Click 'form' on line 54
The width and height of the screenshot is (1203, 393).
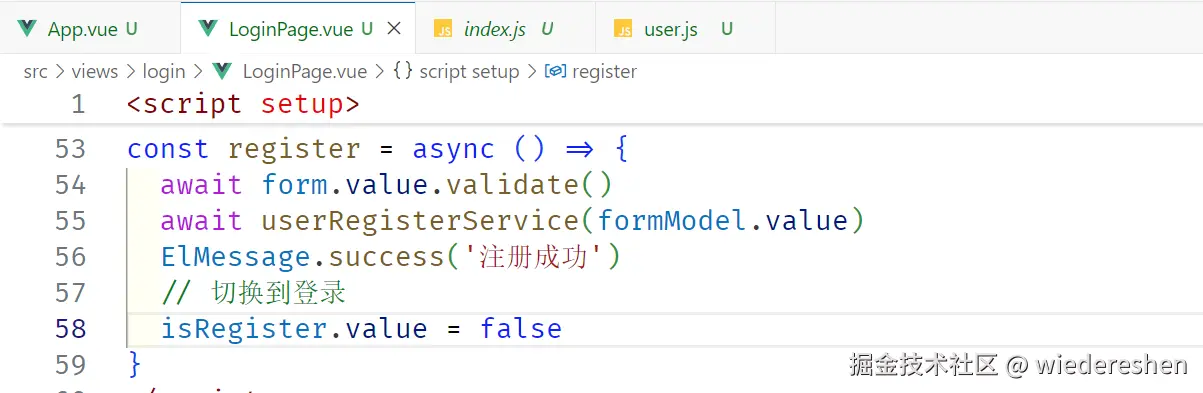click(294, 185)
